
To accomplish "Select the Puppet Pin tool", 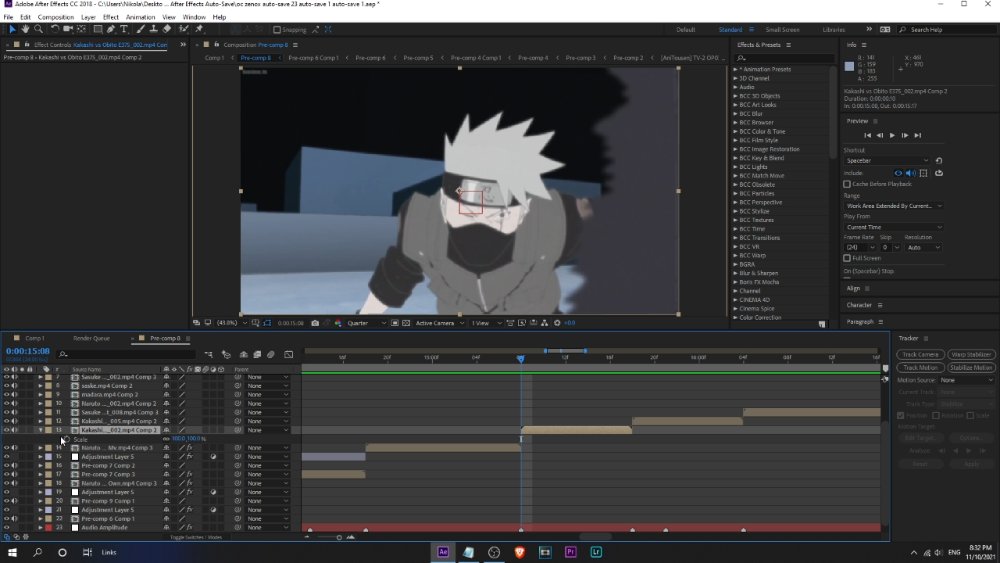I will [199, 29].
